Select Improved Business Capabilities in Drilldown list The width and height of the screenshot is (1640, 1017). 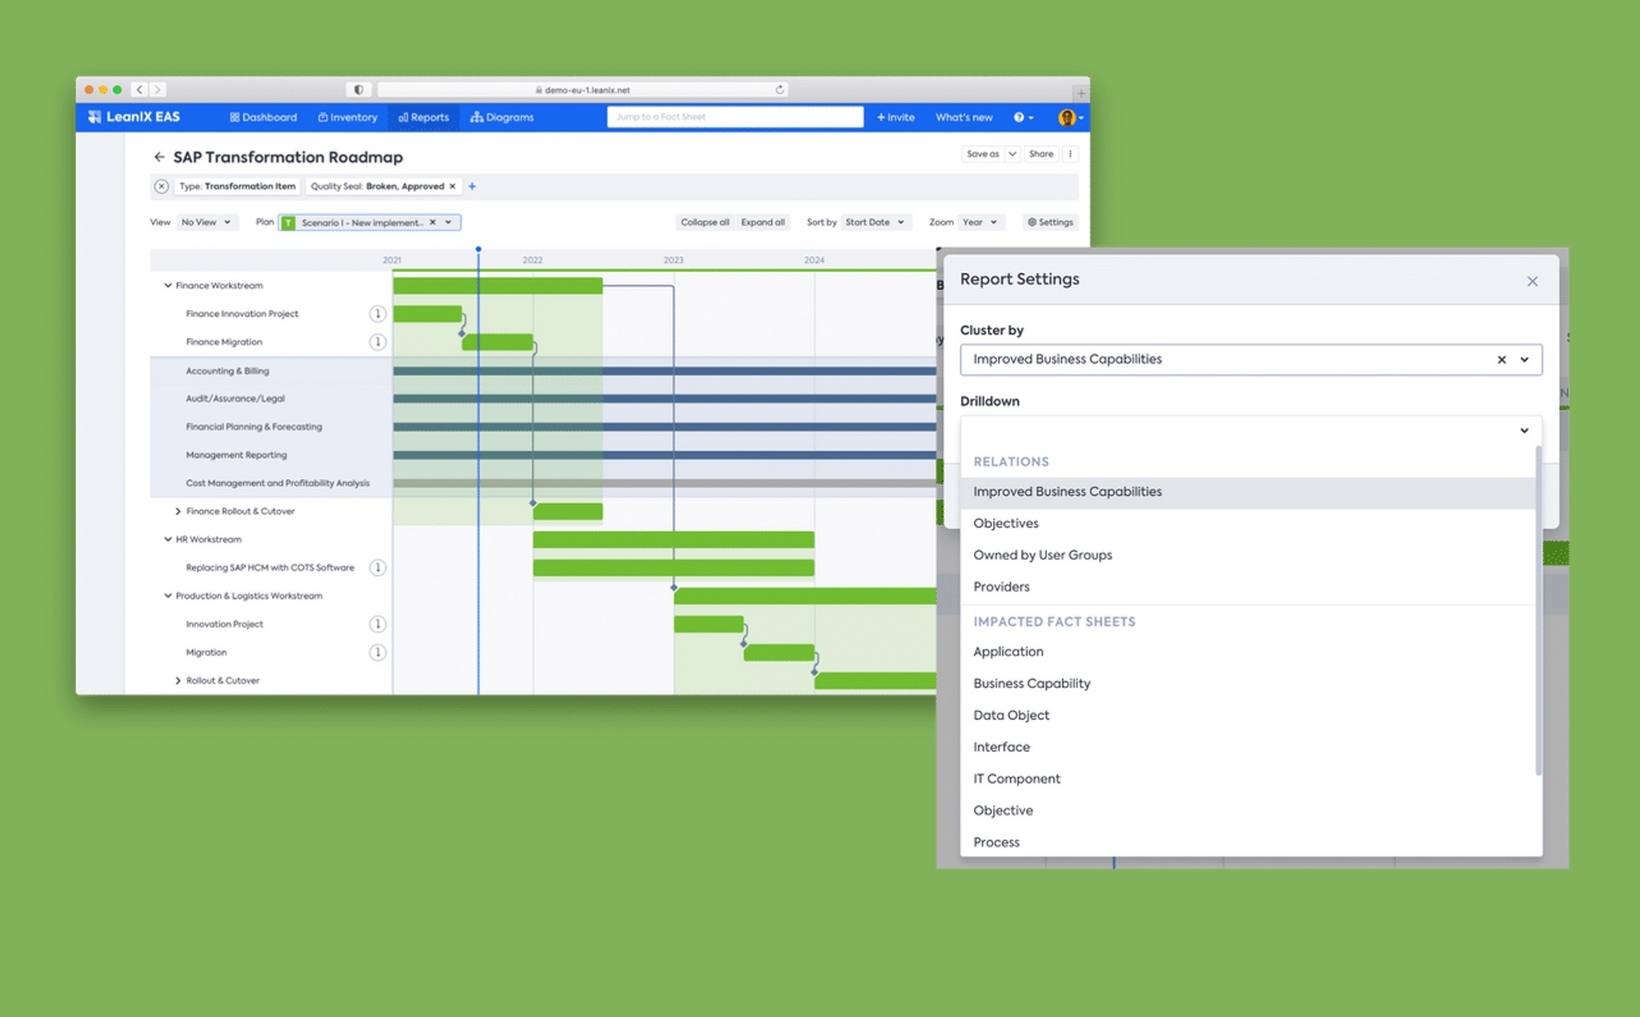point(1247,492)
